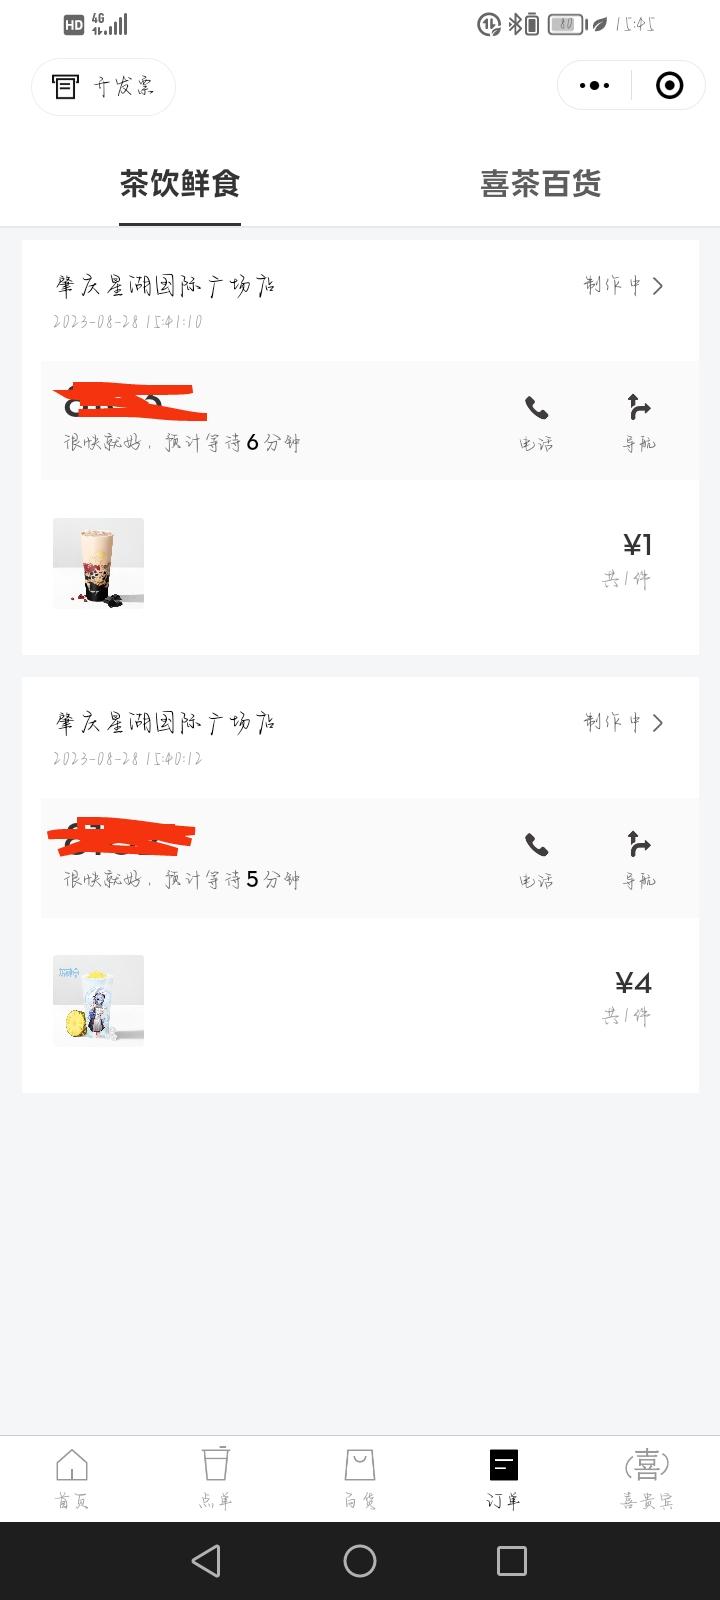Tap the pineapple drink thumbnail
This screenshot has height=1600, width=720.
[x=98, y=1000]
